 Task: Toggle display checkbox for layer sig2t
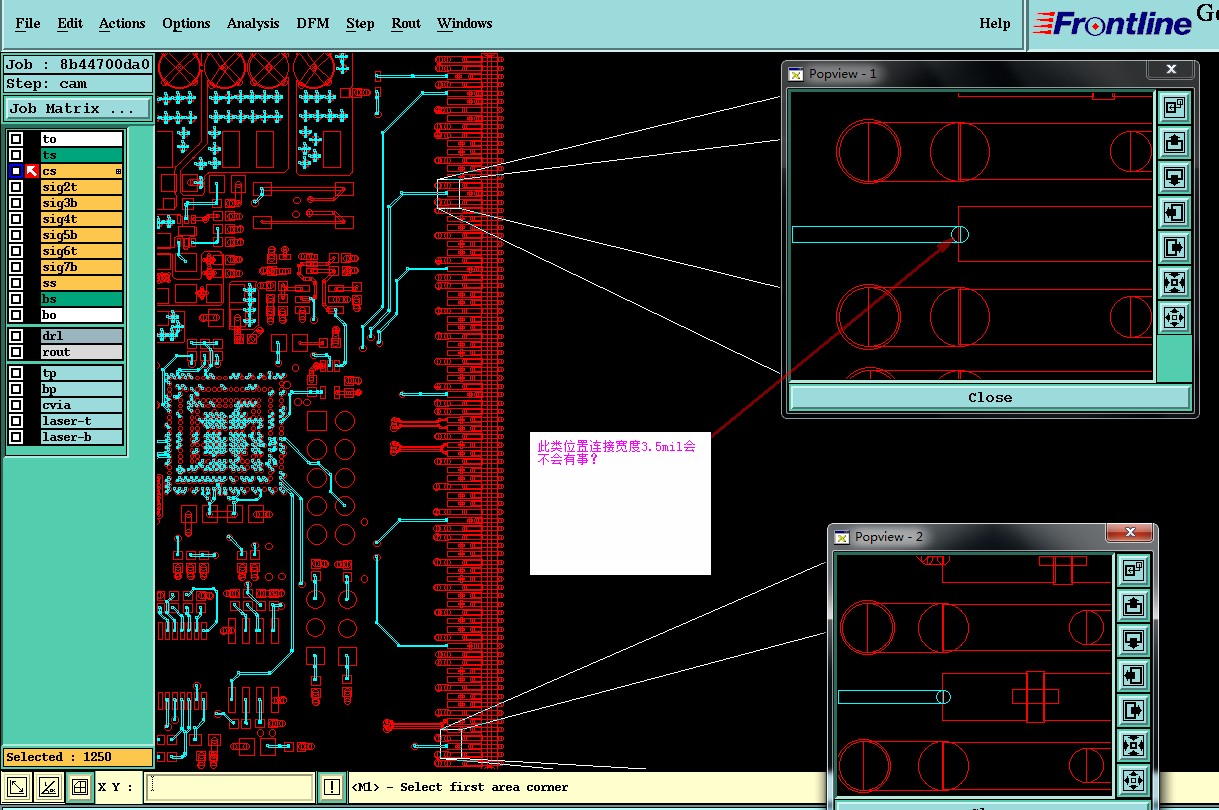tap(15, 187)
